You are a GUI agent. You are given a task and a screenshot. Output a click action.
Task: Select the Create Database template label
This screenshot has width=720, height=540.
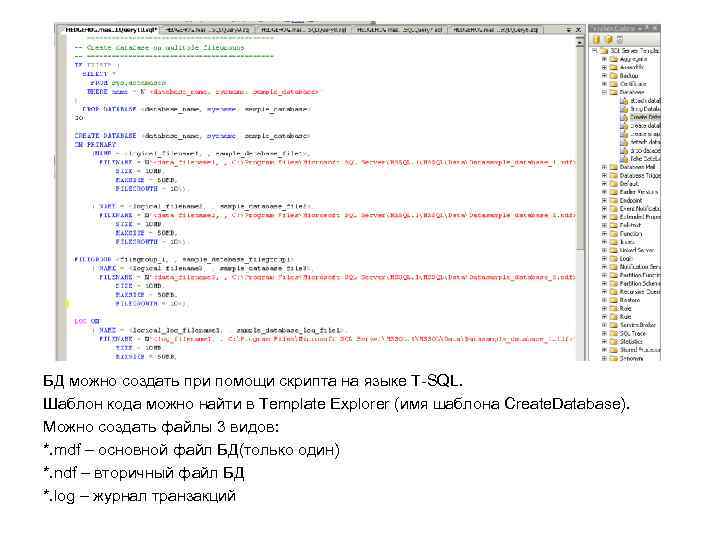[645, 117]
